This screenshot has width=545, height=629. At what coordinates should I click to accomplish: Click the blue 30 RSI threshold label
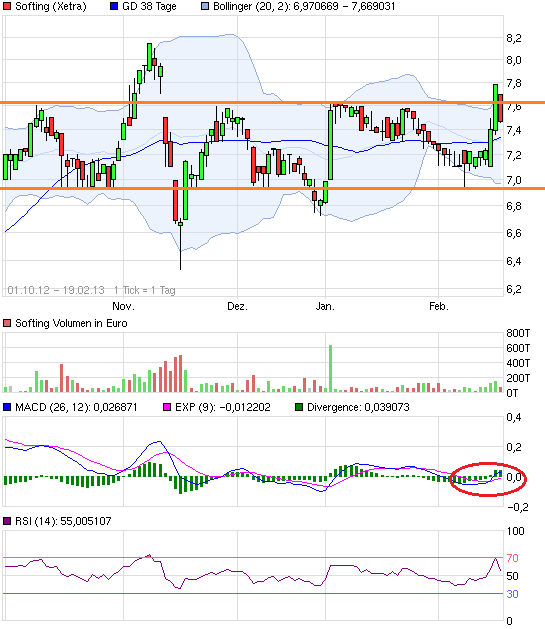click(x=513, y=594)
